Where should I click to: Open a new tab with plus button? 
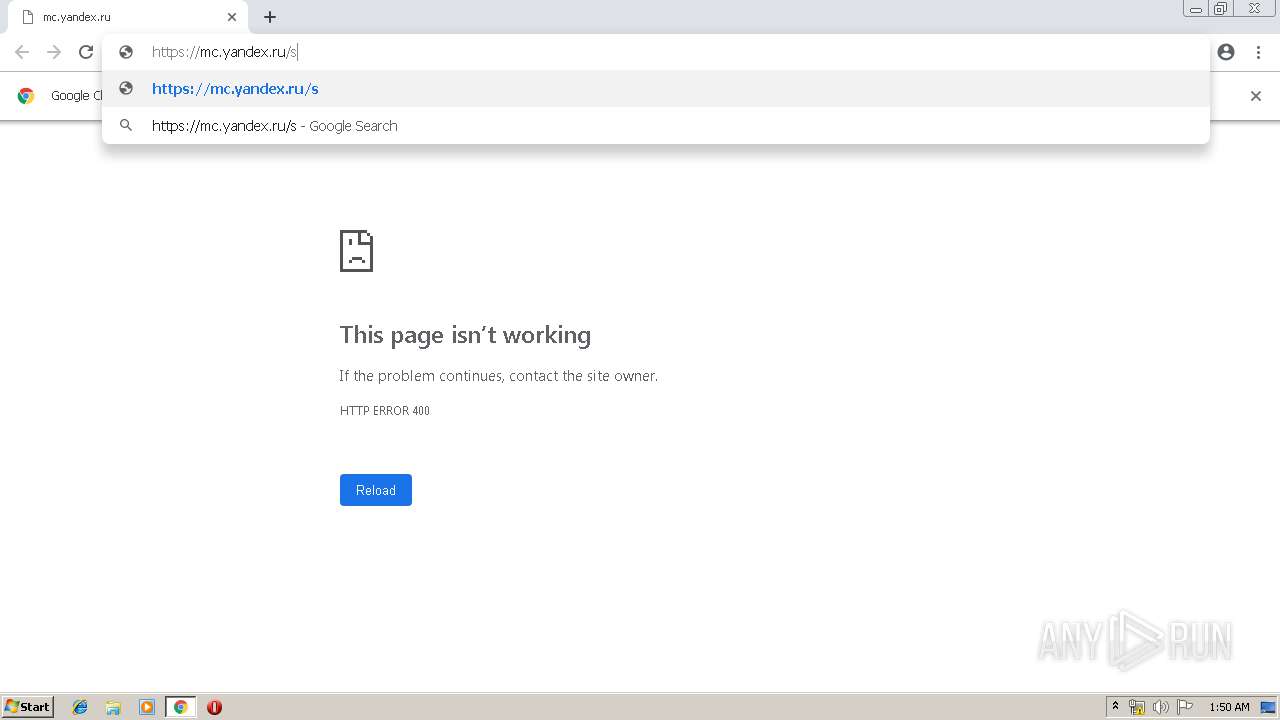(x=270, y=17)
